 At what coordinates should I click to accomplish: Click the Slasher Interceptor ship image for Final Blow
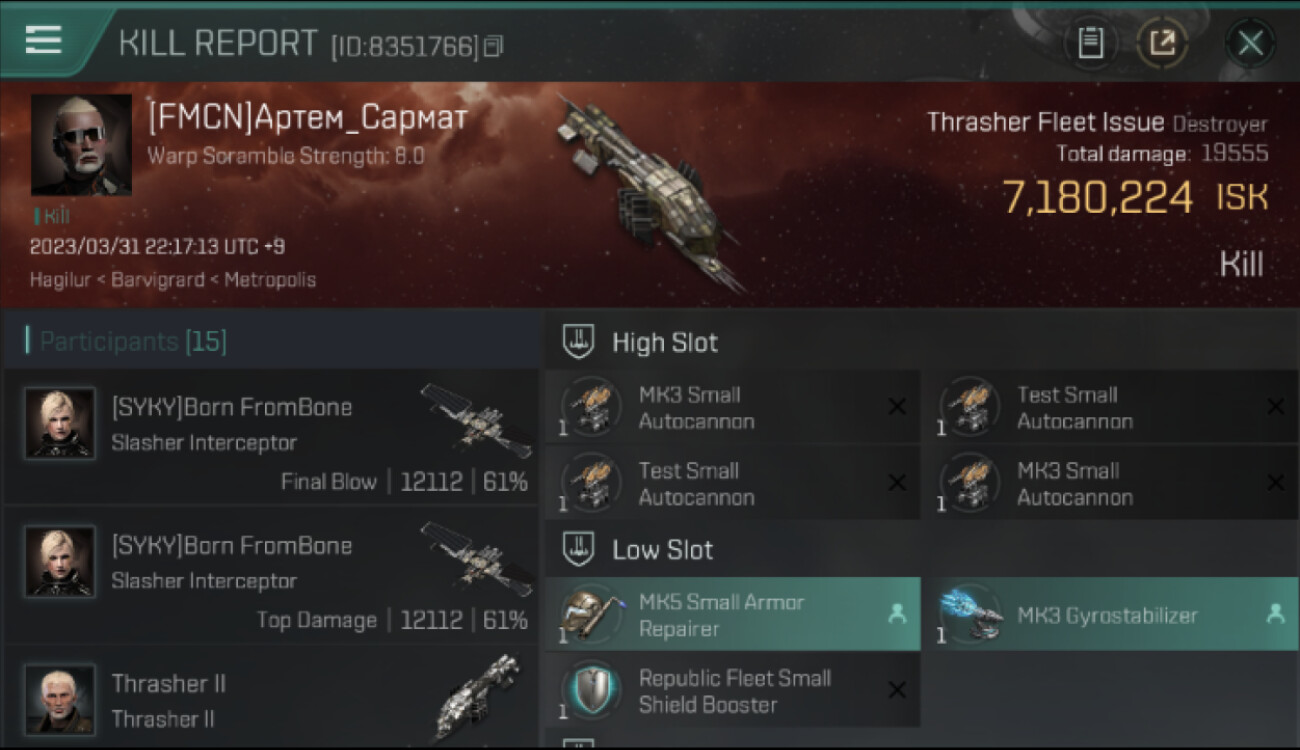click(476, 420)
